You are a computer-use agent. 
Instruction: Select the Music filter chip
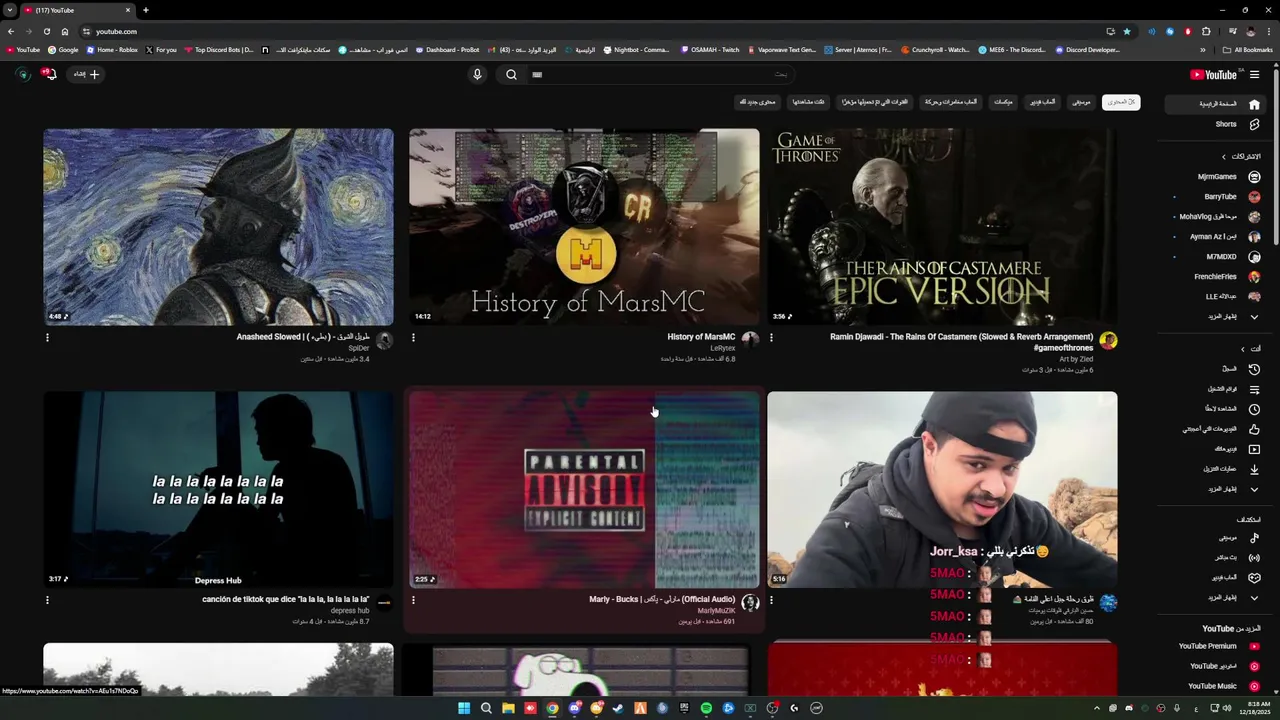click(1081, 102)
